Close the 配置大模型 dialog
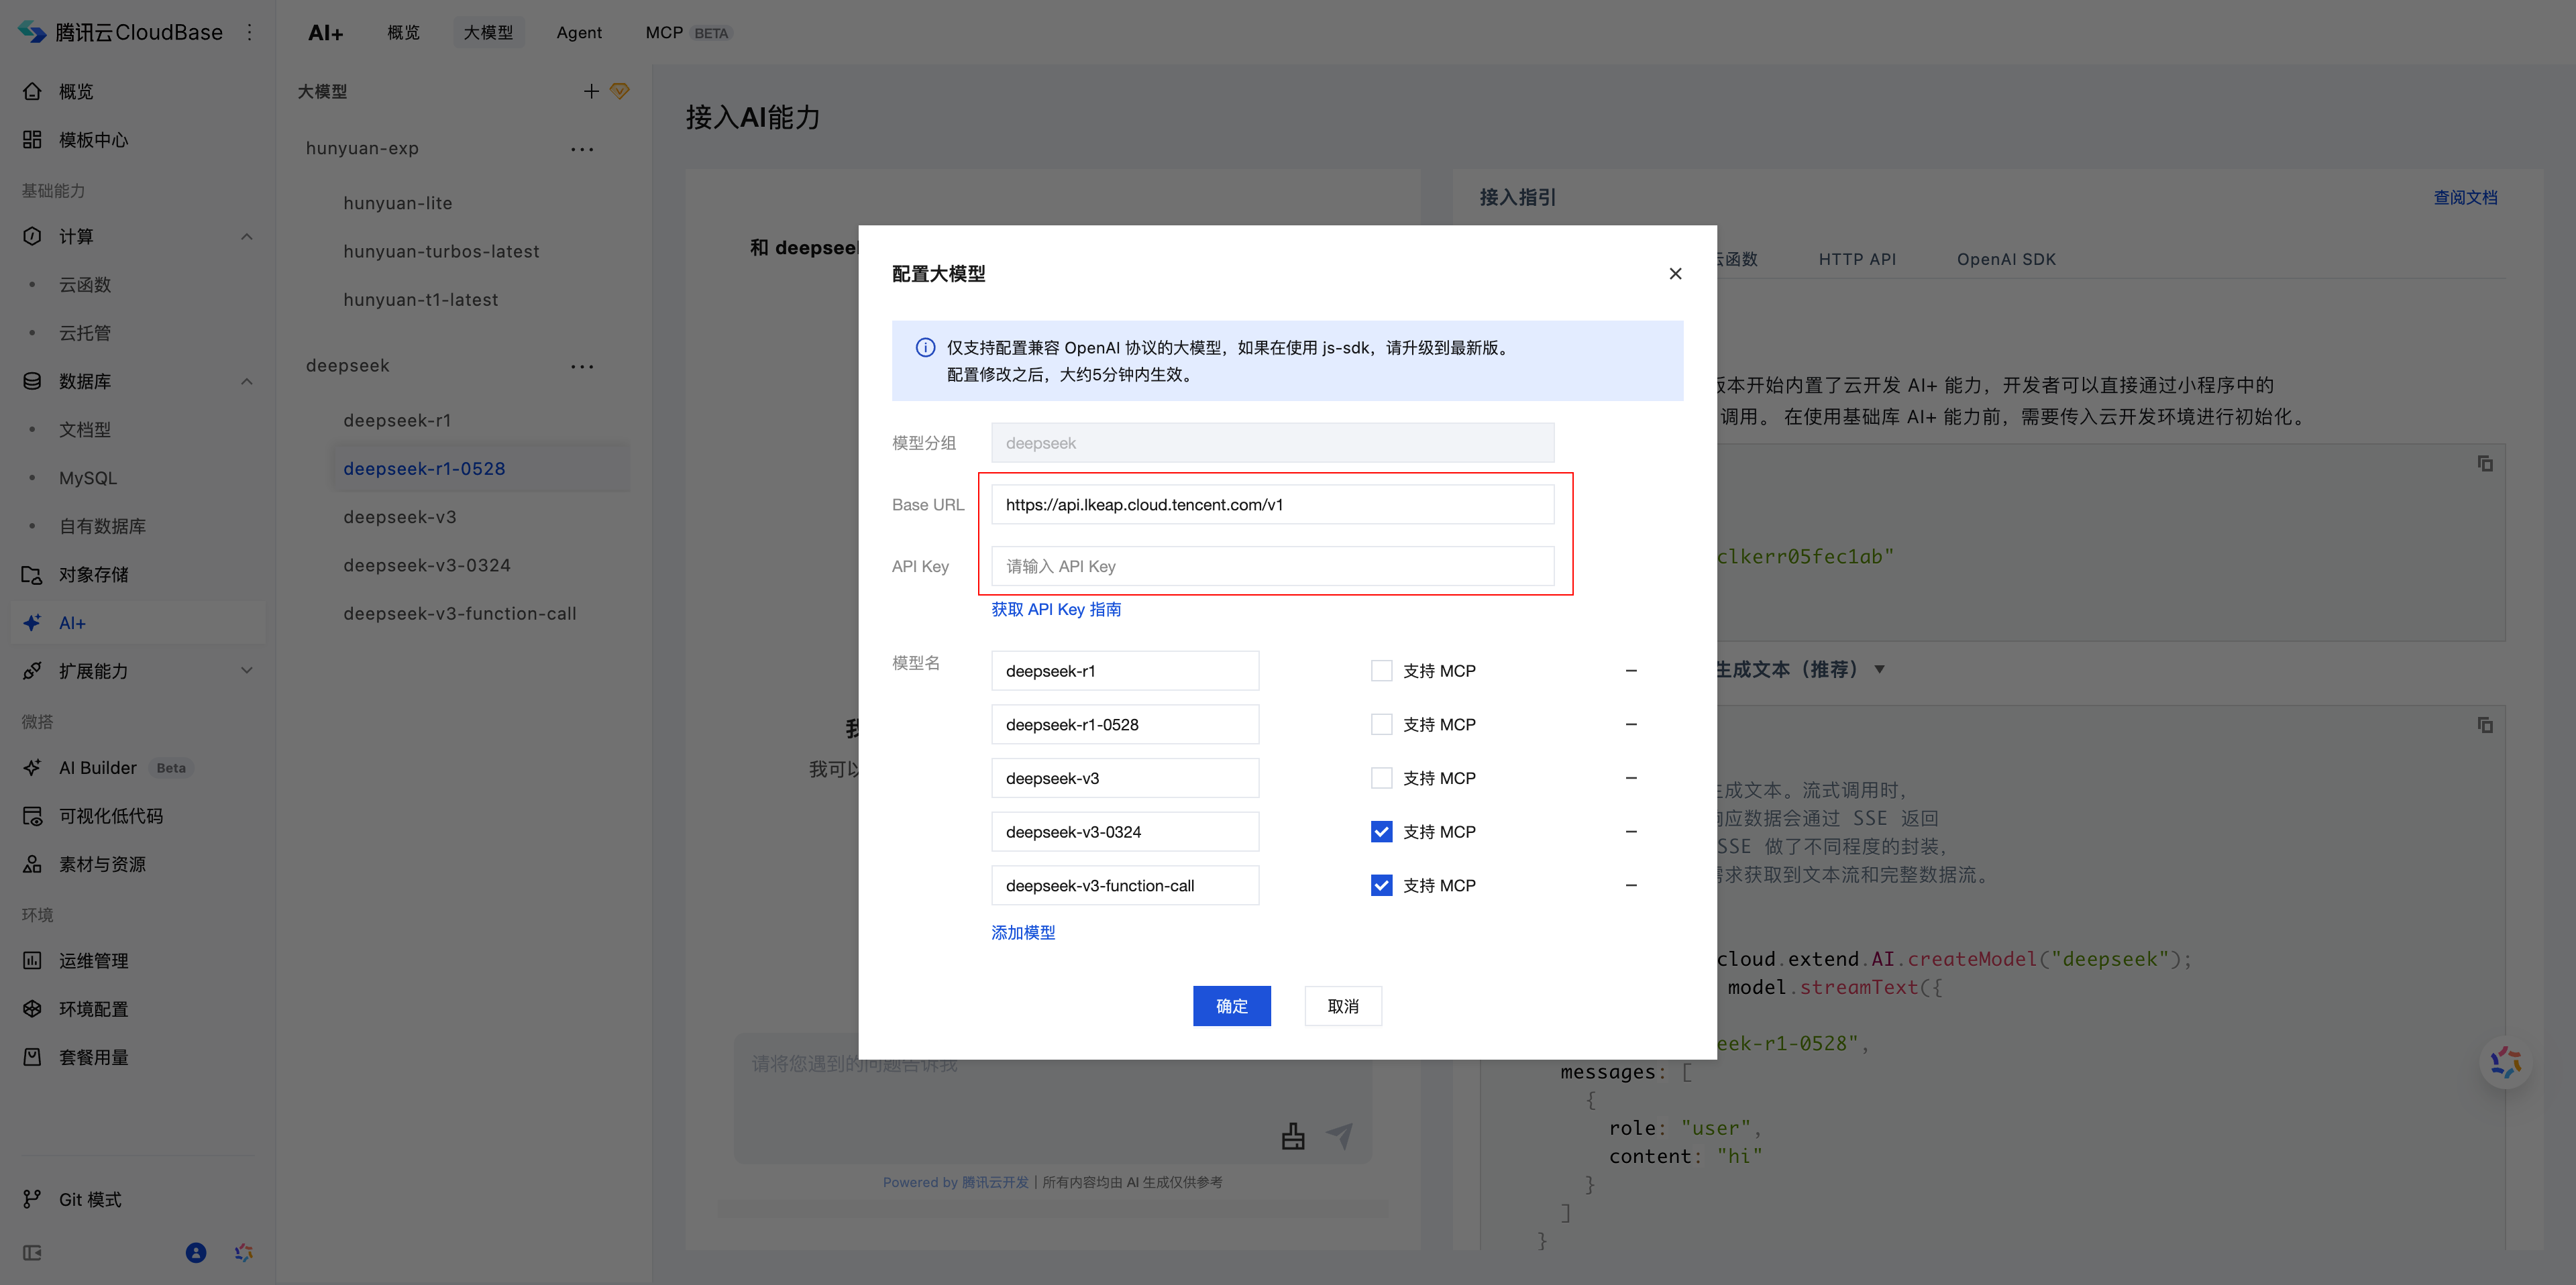Image resolution: width=2576 pixels, height=1285 pixels. [x=1675, y=273]
